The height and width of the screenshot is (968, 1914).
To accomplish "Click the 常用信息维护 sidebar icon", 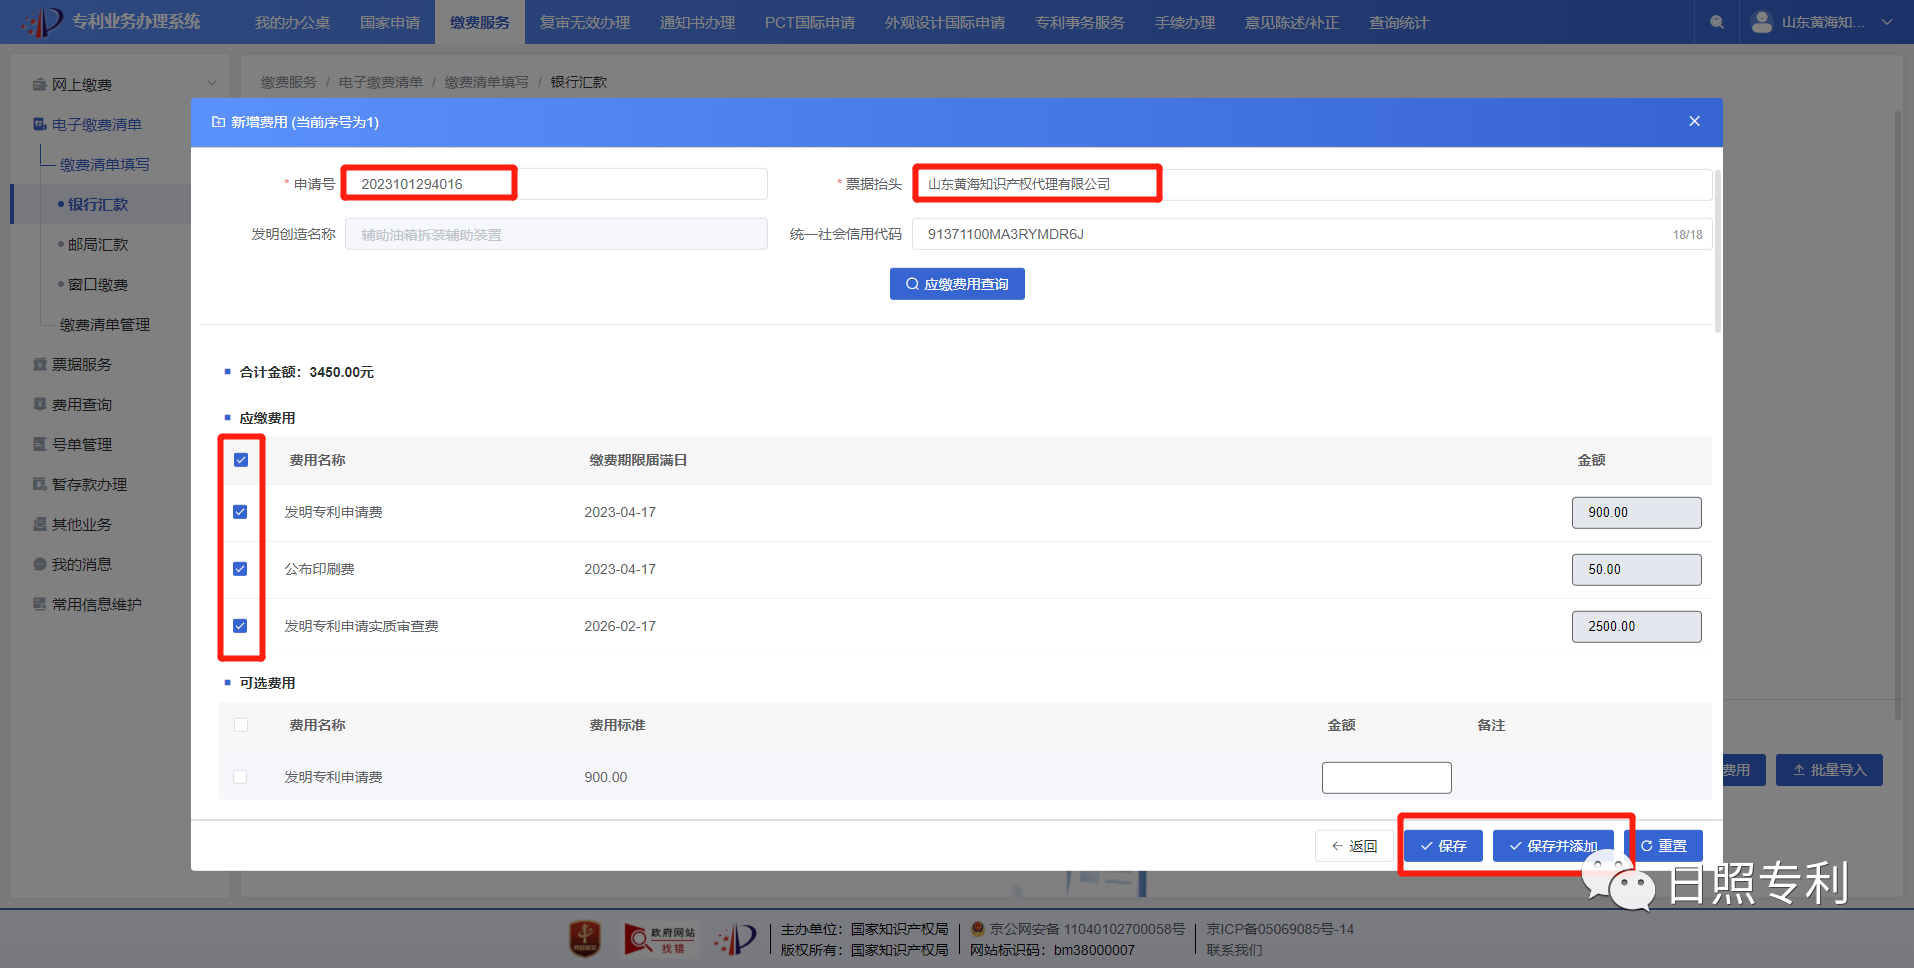I will [x=40, y=605].
